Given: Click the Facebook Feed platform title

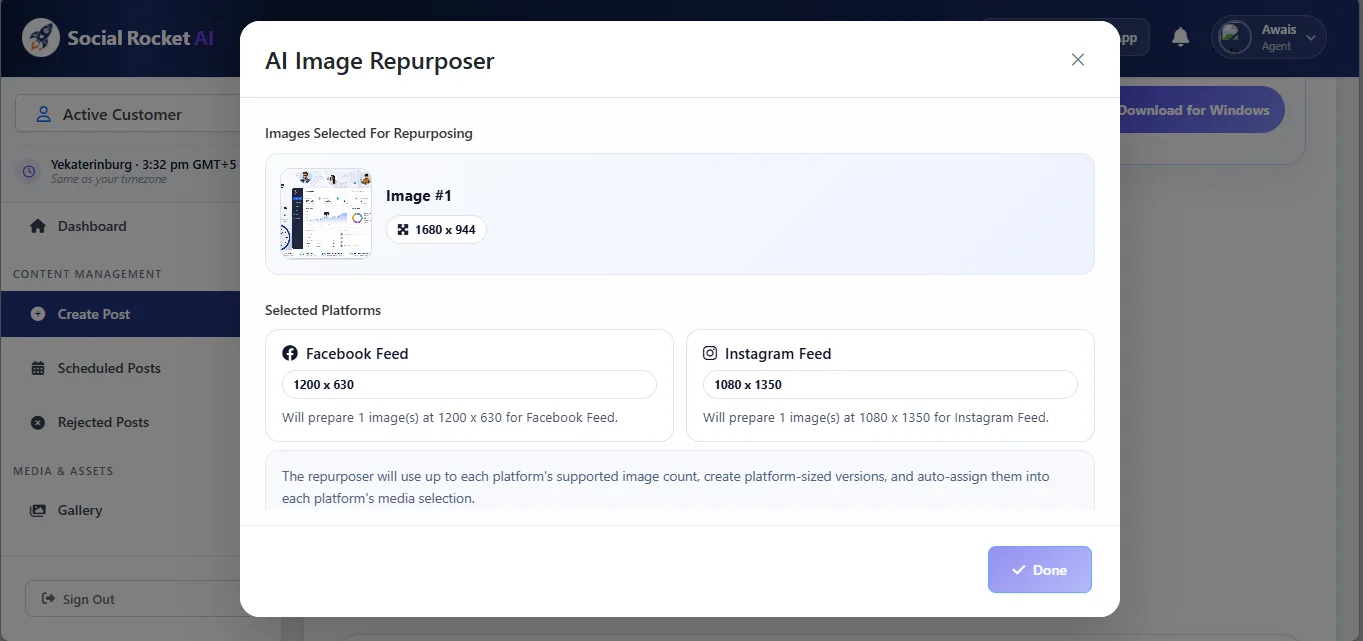Looking at the screenshot, I should 357,354.
